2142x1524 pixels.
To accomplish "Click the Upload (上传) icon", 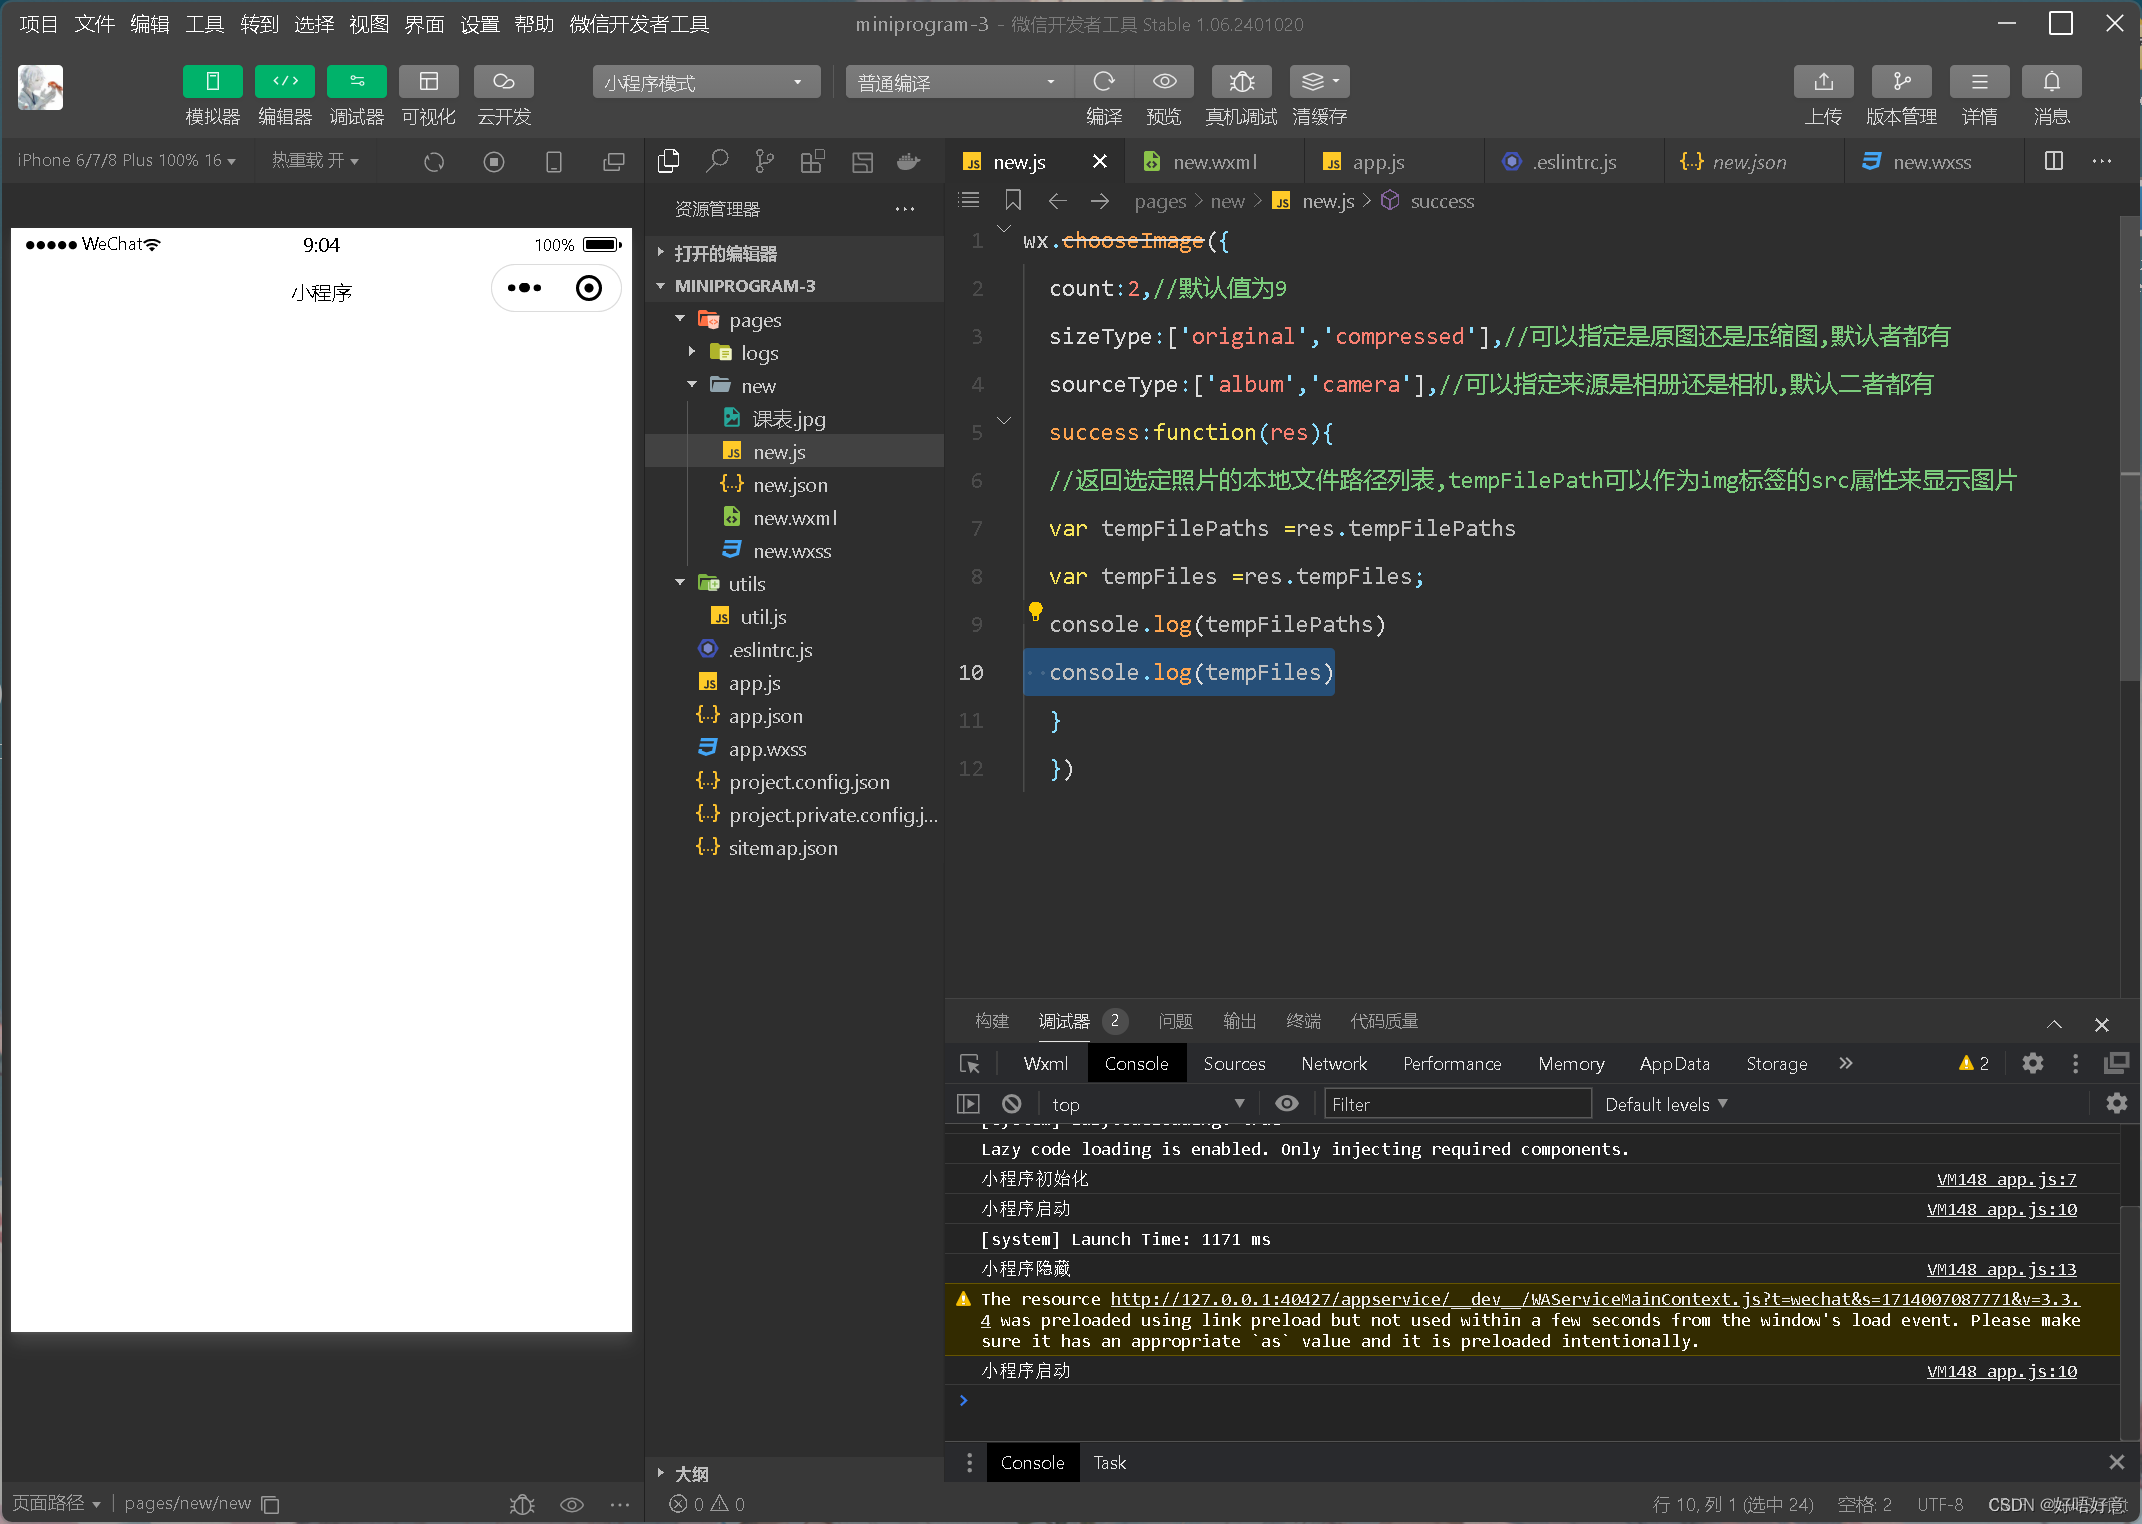I will click(x=1822, y=82).
